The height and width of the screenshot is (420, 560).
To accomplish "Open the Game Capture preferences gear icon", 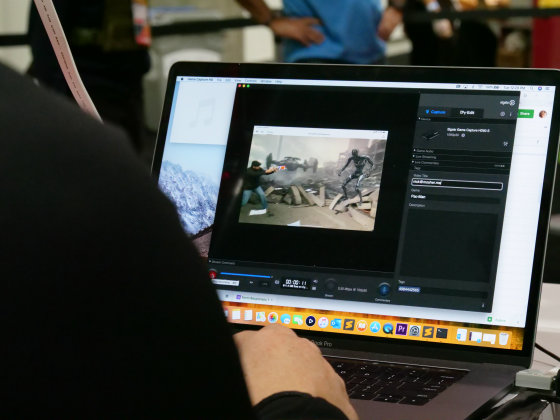I will [x=502, y=114].
